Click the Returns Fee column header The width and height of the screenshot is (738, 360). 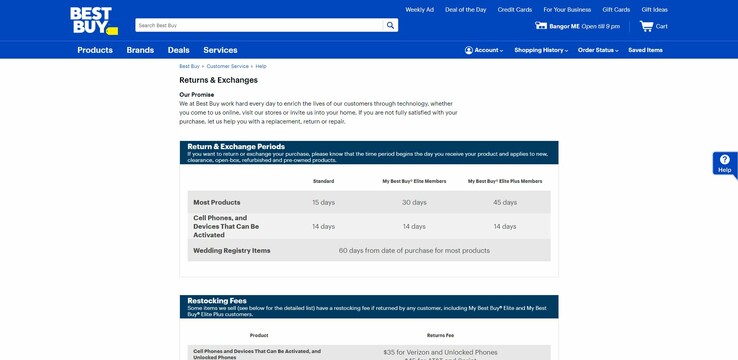click(441, 336)
